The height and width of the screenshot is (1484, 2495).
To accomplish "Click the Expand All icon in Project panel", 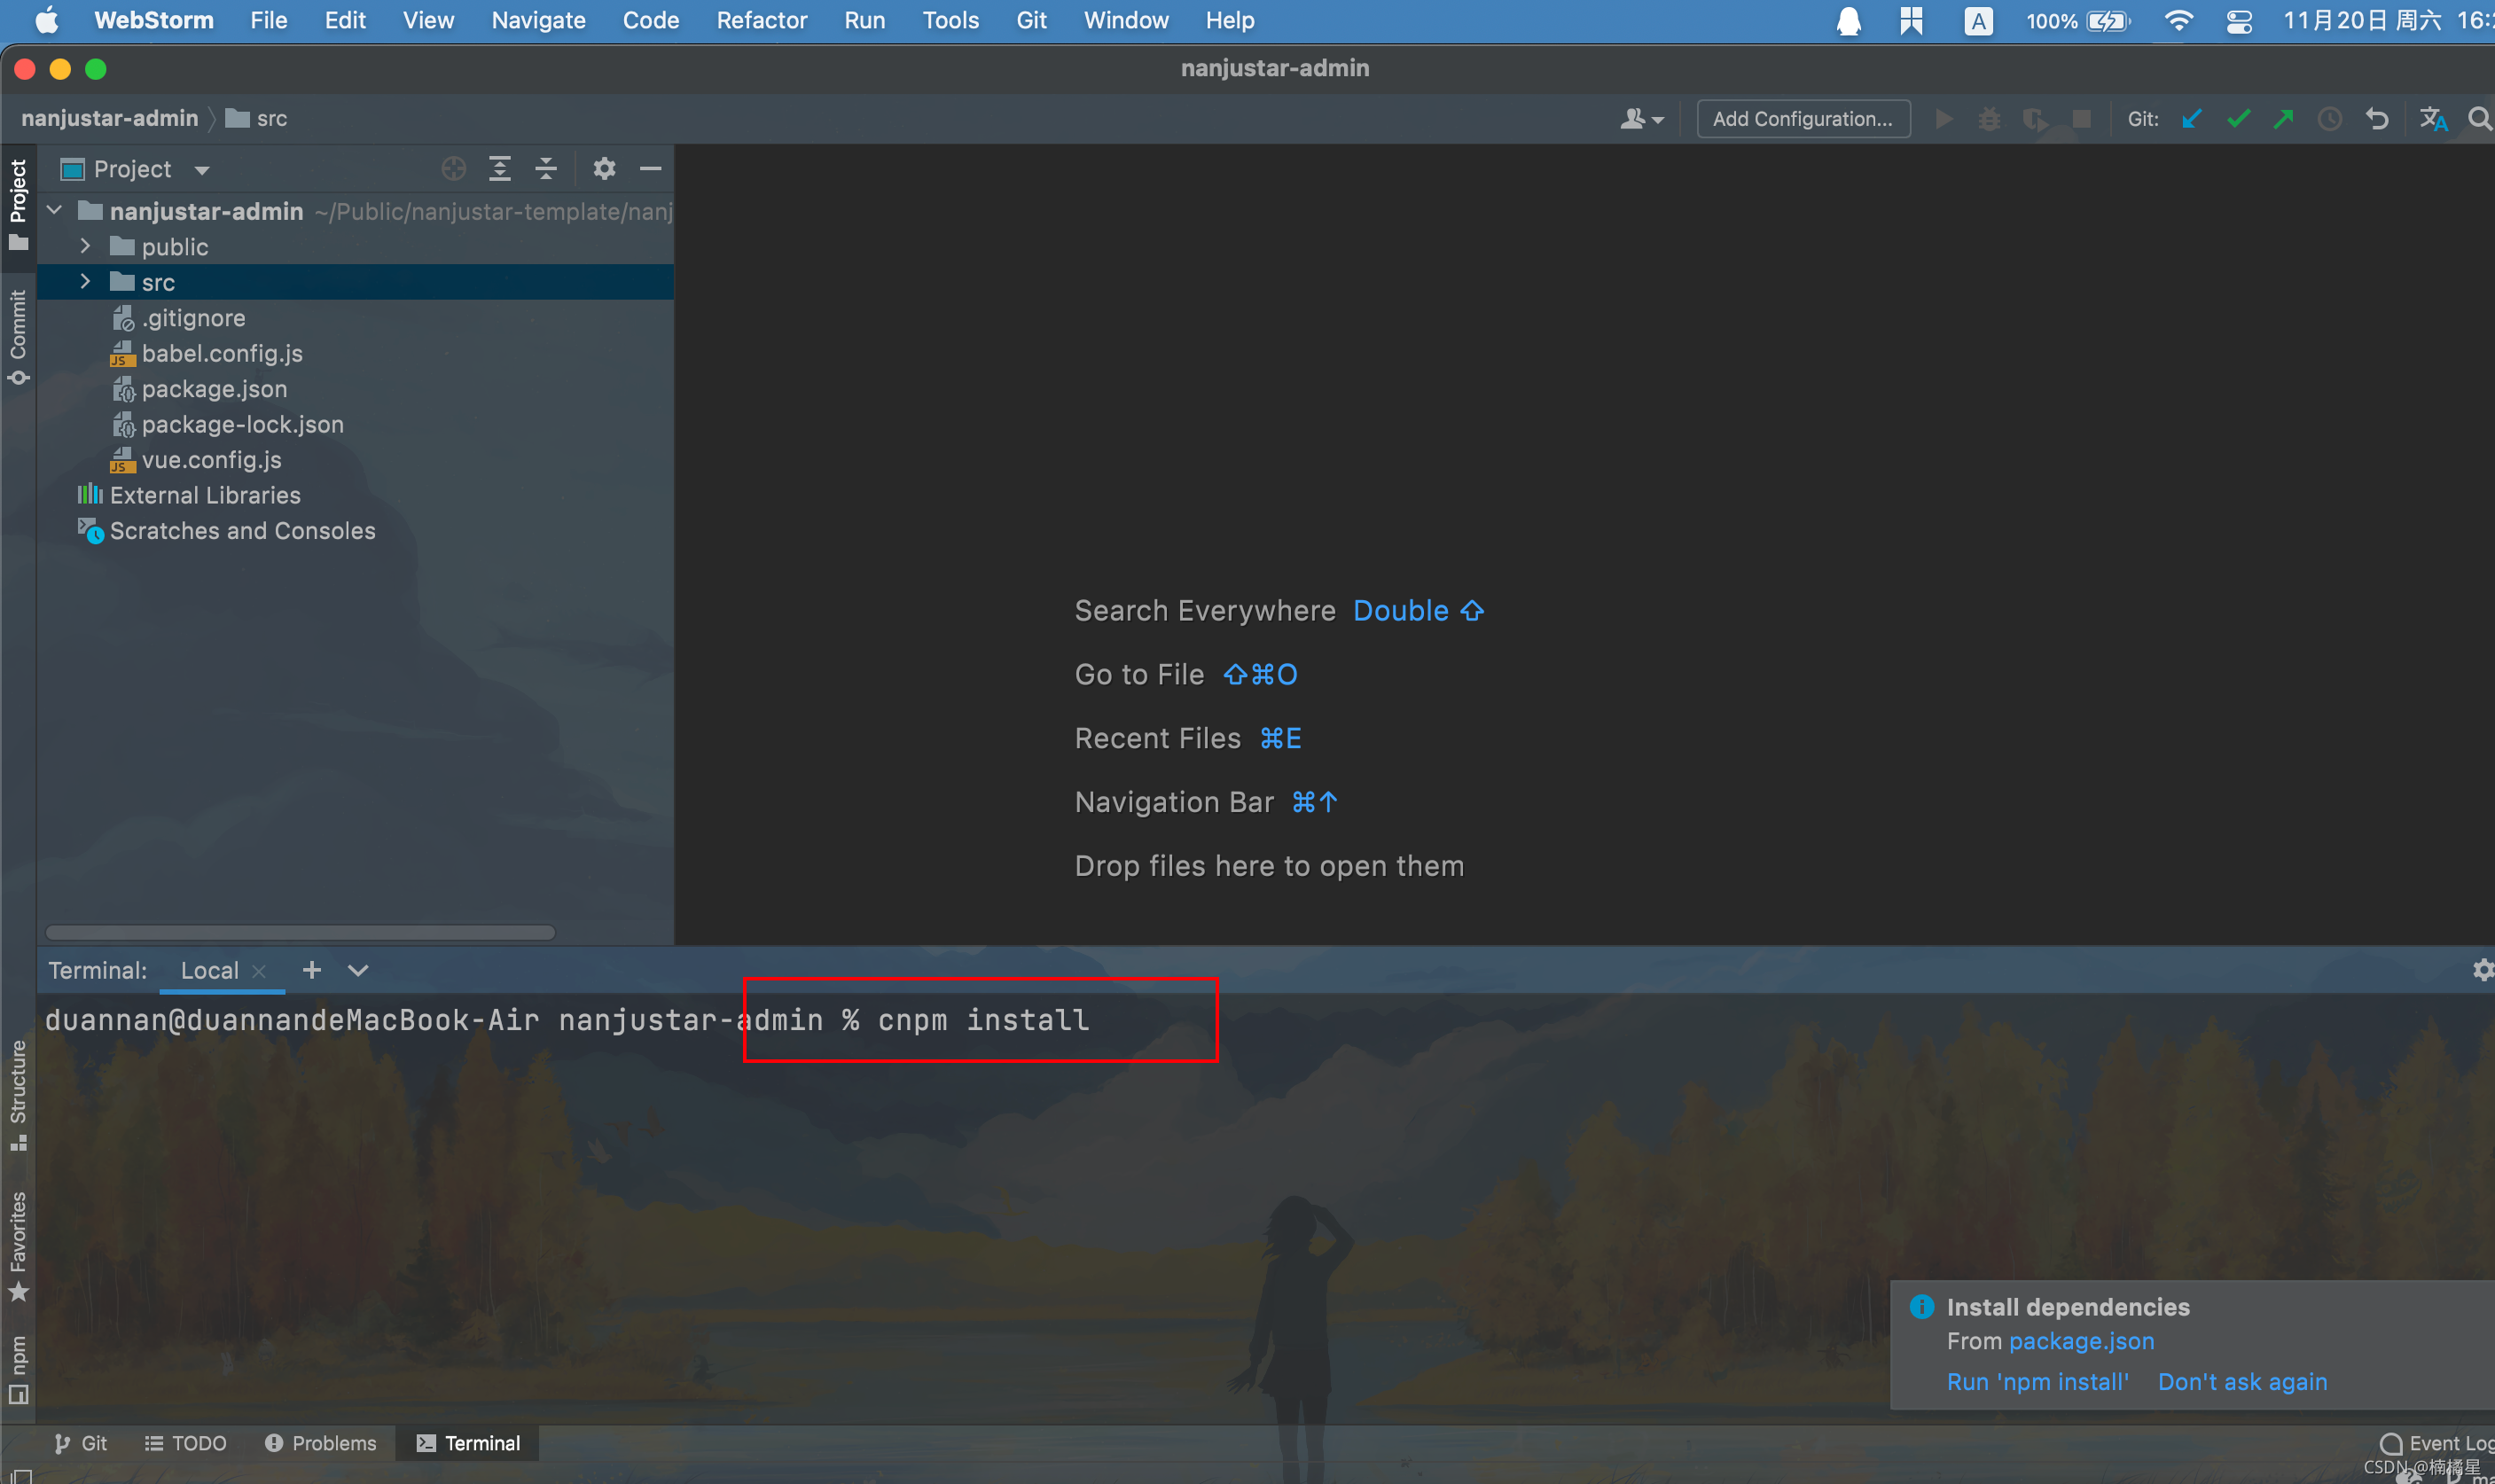I will click(x=500, y=169).
